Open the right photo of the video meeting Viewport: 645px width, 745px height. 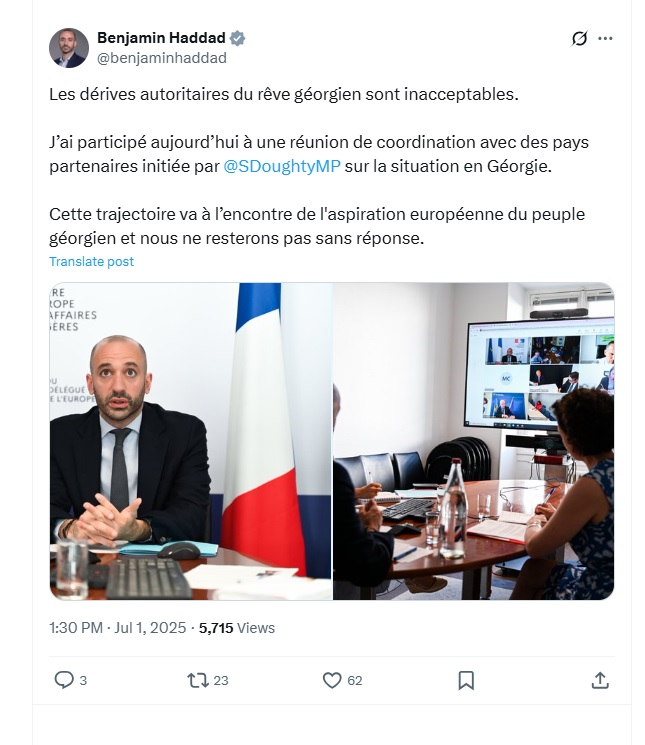(474, 441)
